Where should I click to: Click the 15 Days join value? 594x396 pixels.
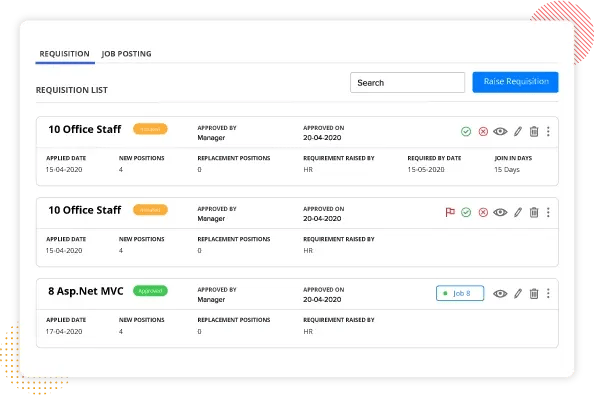click(x=507, y=169)
